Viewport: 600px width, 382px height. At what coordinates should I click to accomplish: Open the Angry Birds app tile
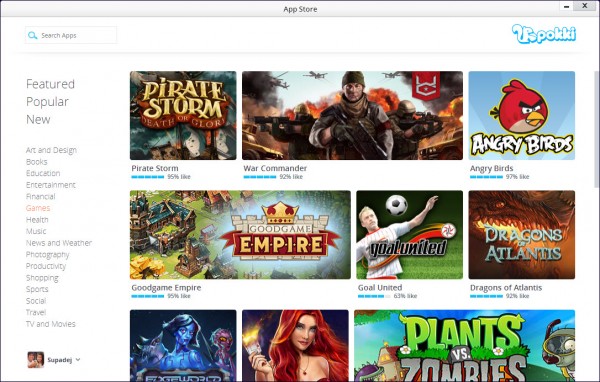(x=522, y=115)
